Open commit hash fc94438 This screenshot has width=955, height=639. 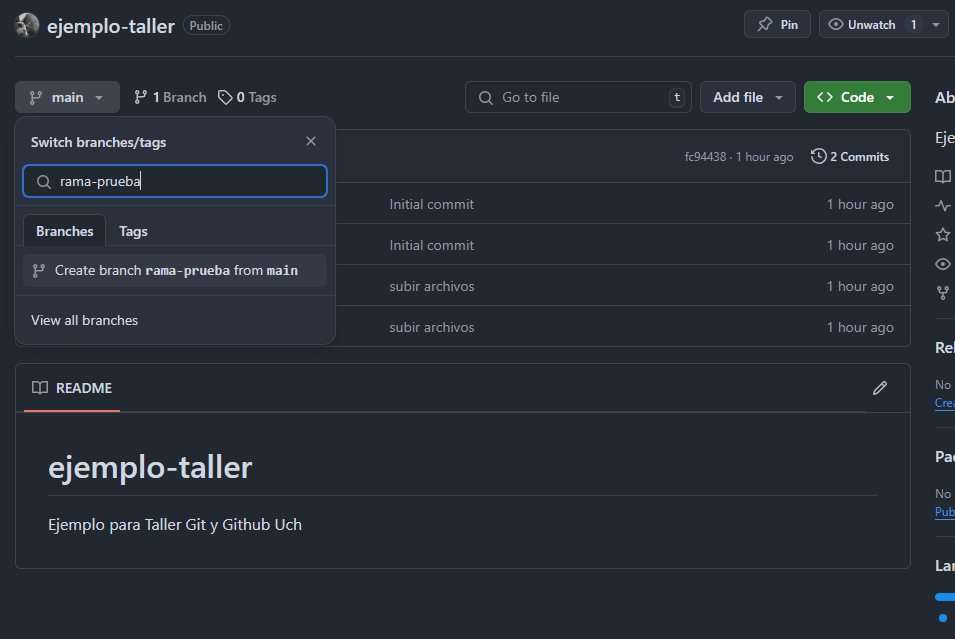pos(705,157)
